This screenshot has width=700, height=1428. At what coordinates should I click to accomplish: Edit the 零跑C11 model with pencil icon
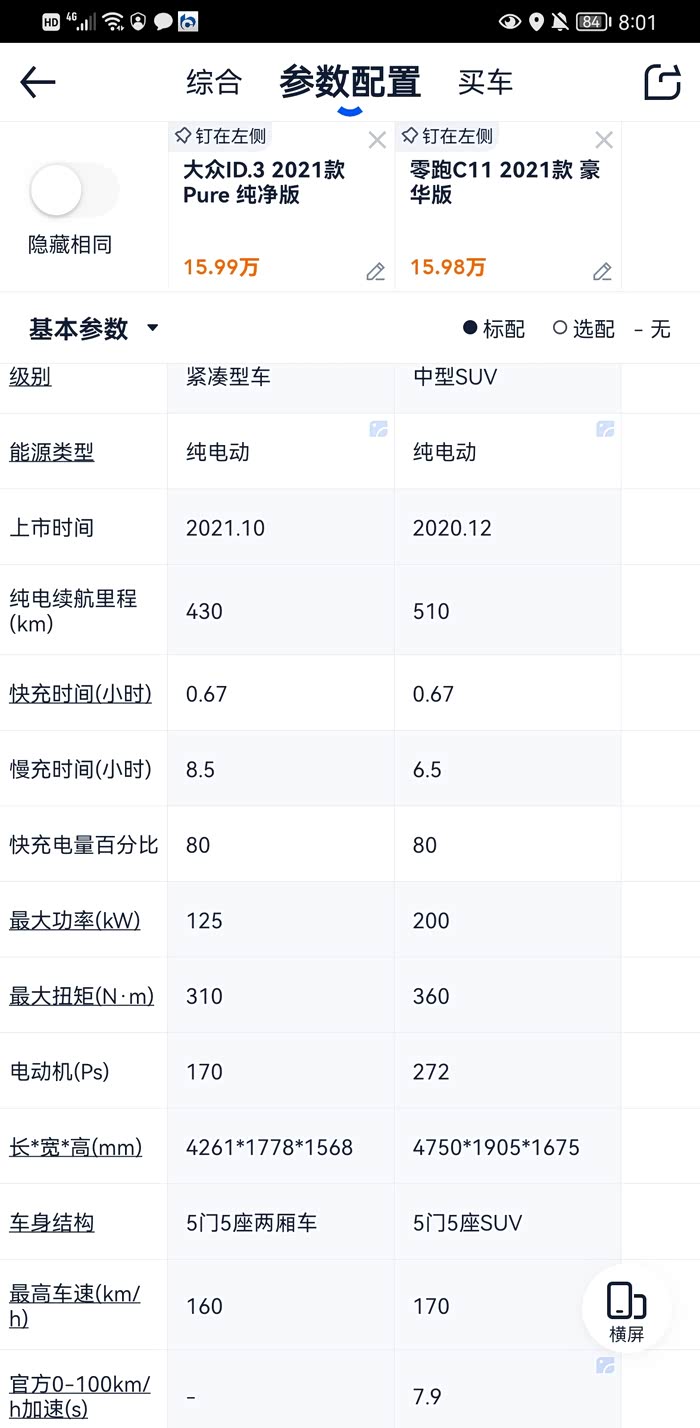click(602, 271)
